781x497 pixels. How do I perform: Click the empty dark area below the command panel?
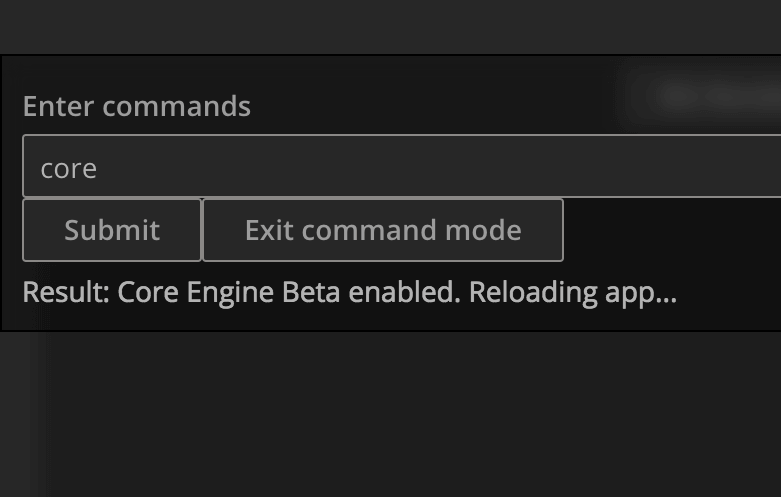pos(390,414)
